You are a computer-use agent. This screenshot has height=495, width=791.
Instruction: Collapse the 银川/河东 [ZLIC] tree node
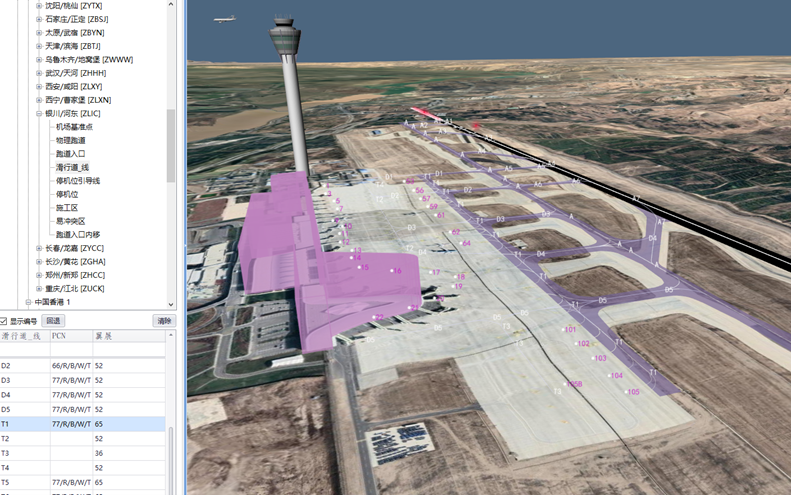click(x=39, y=113)
